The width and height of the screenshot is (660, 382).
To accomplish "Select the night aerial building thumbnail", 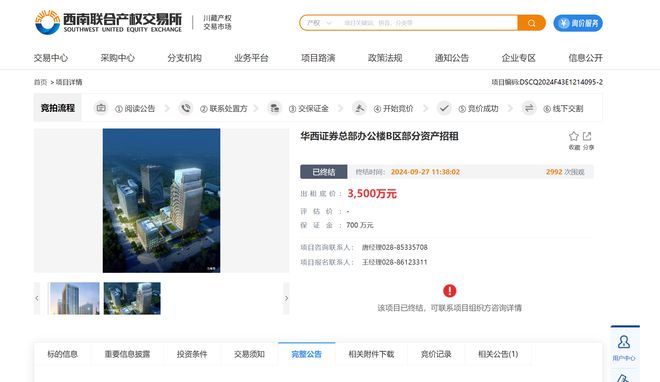I will point(132,298).
